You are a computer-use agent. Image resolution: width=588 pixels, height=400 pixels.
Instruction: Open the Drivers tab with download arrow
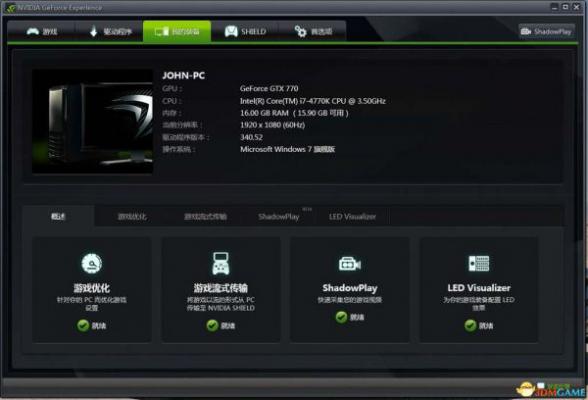point(110,31)
